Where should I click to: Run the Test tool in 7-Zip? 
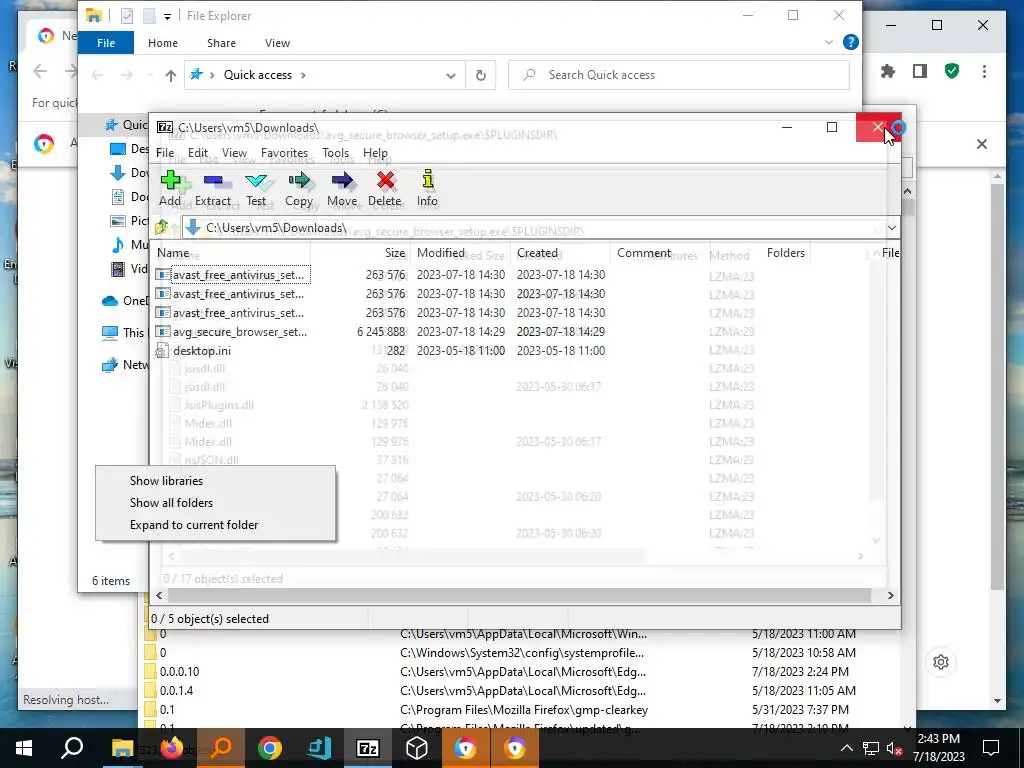tap(256, 189)
